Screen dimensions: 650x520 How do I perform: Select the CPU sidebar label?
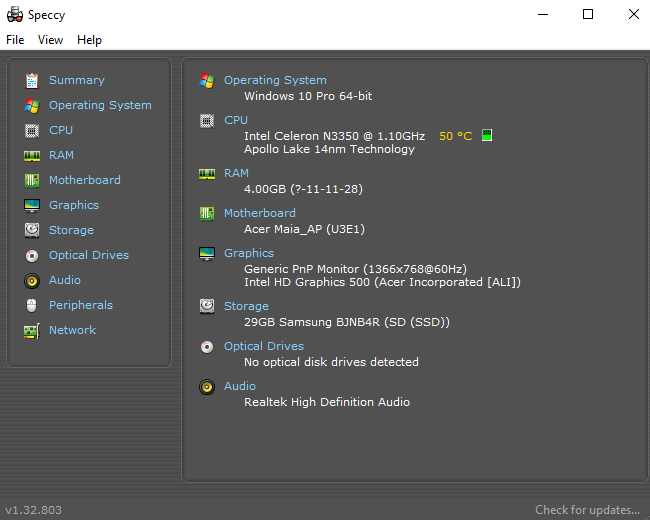(x=61, y=130)
